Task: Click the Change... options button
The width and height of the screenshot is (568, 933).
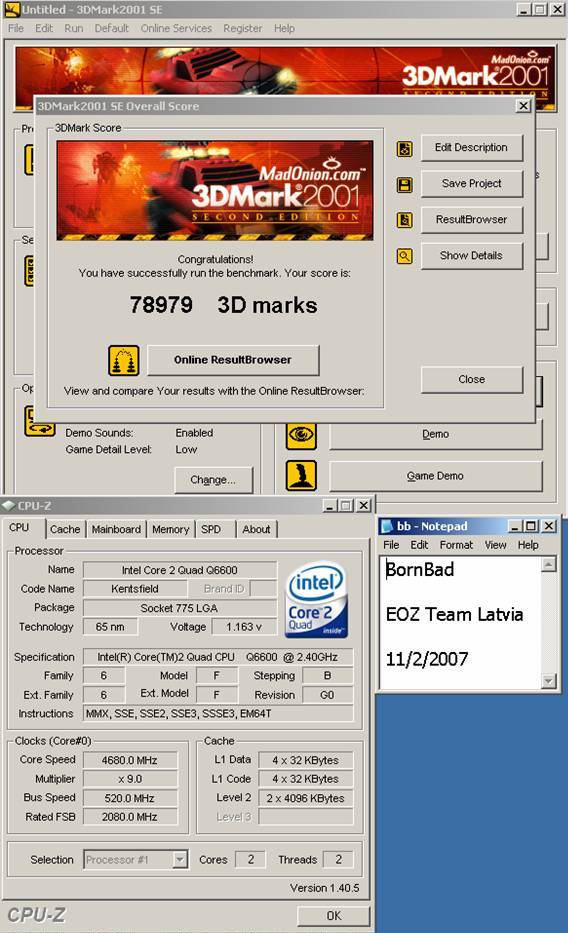Action: (214, 480)
